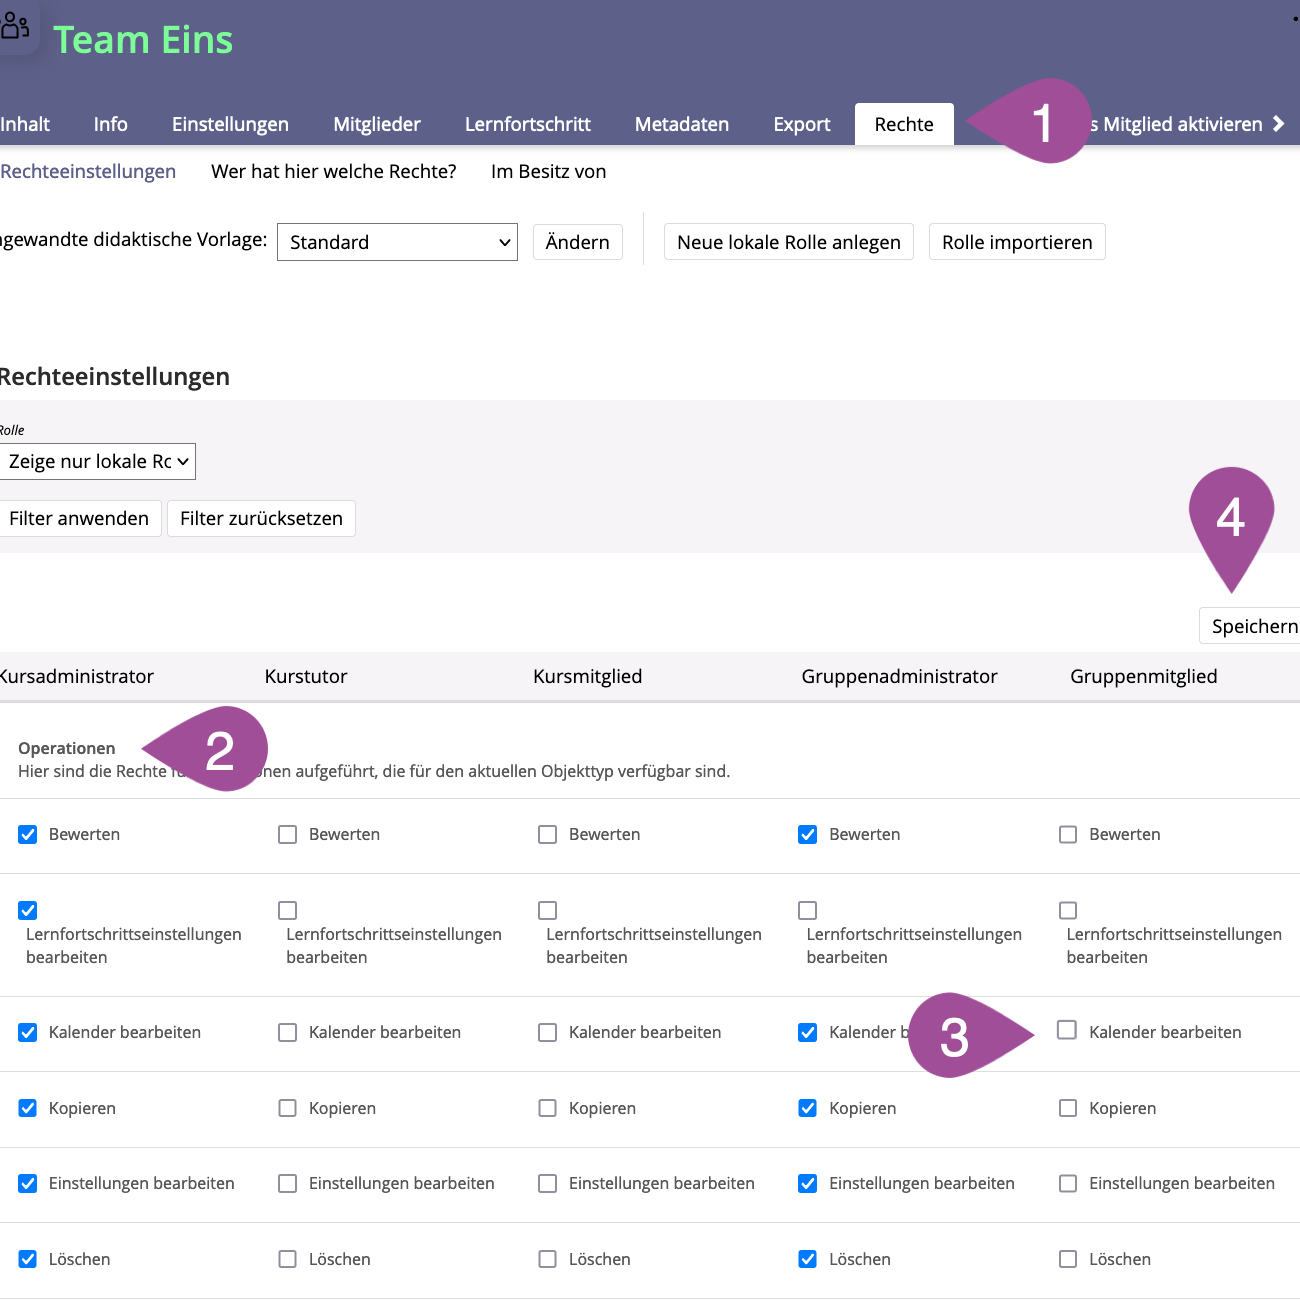Screen dimensions: 1300x1300
Task: Click the group icon beside Team Eins
Action: (15, 25)
